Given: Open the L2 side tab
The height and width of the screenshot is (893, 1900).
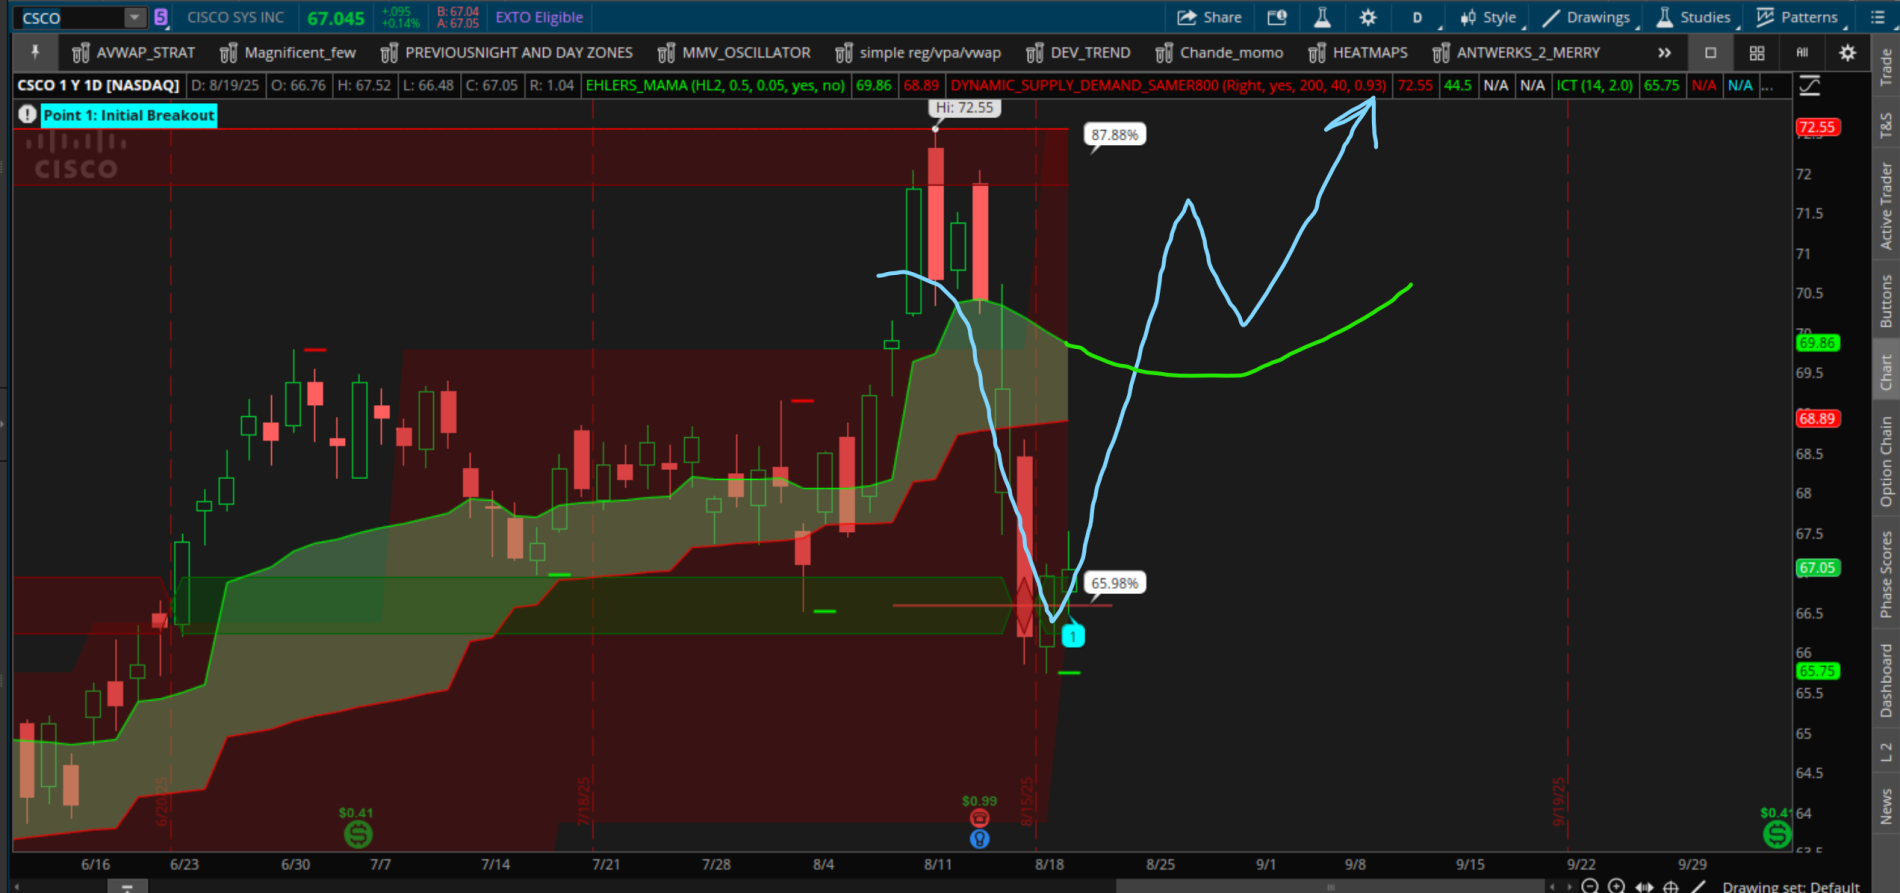Looking at the screenshot, I should click(1886, 752).
